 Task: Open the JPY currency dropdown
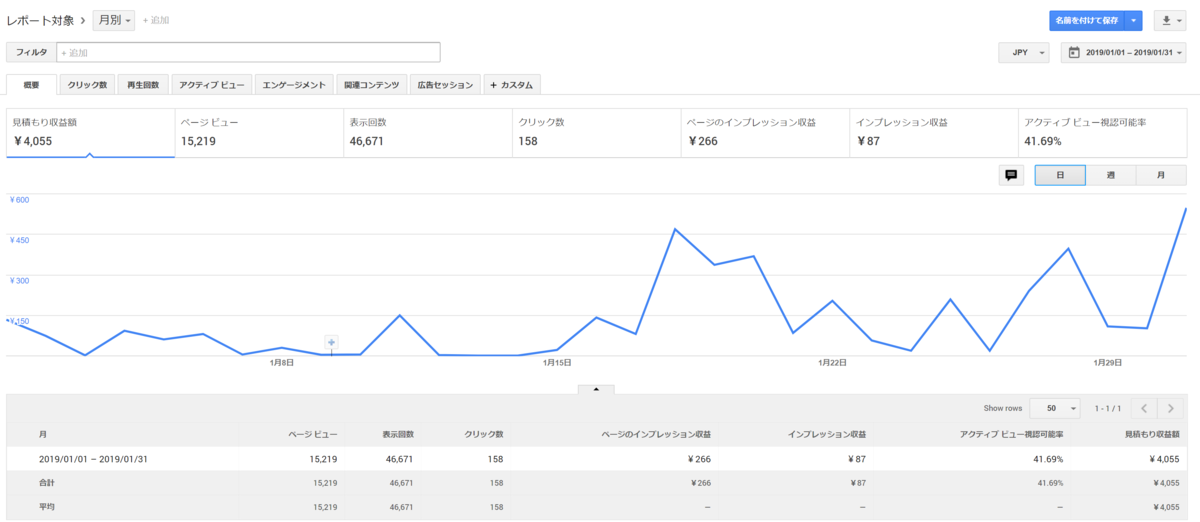pyautogui.click(x=1024, y=53)
